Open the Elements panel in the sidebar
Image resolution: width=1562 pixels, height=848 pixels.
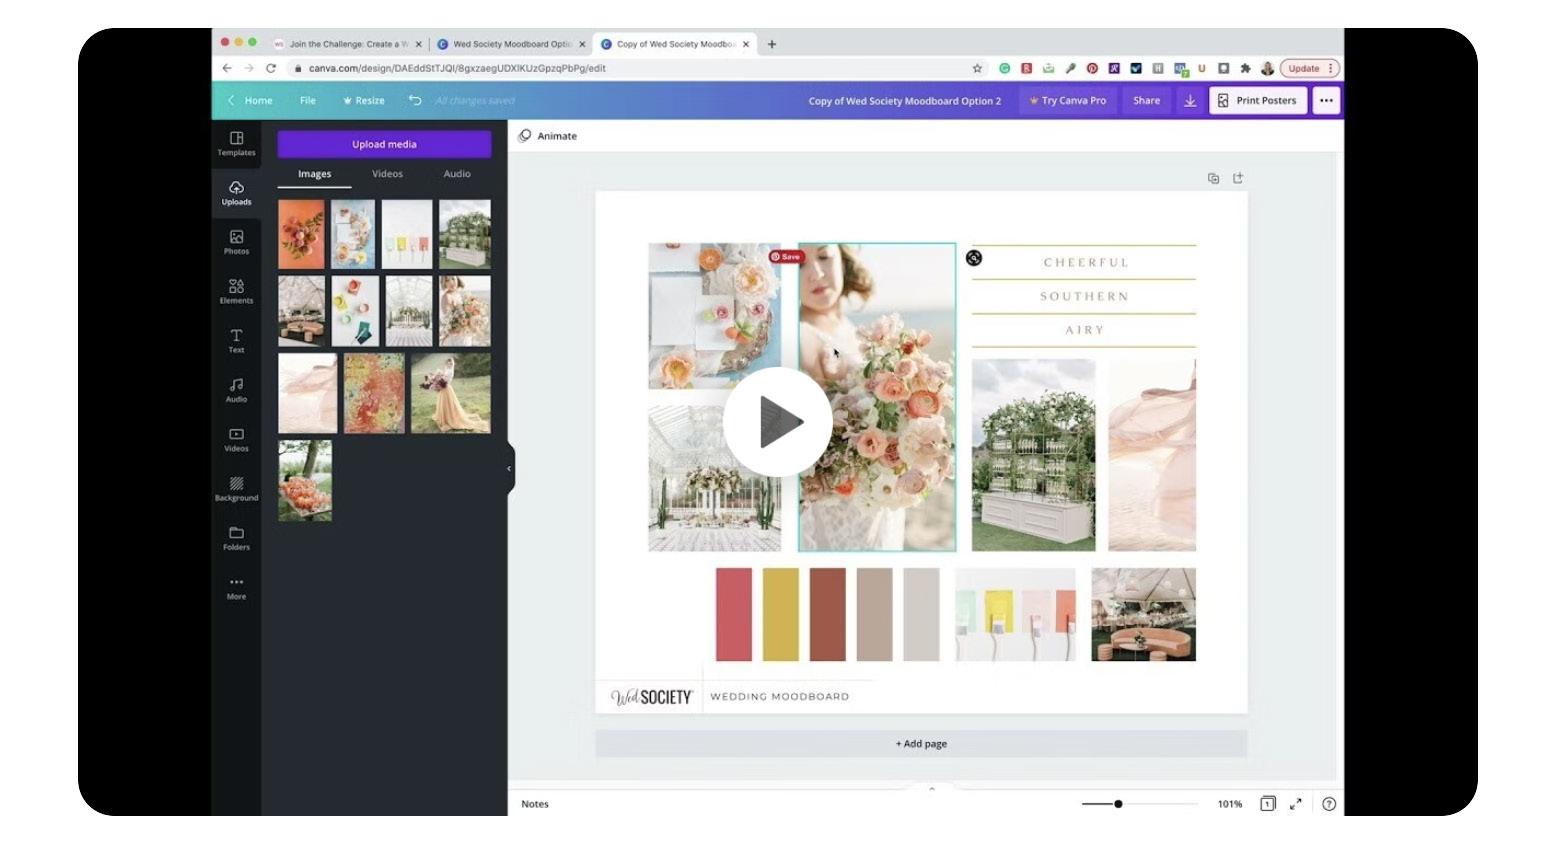click(x=236, y=291)
